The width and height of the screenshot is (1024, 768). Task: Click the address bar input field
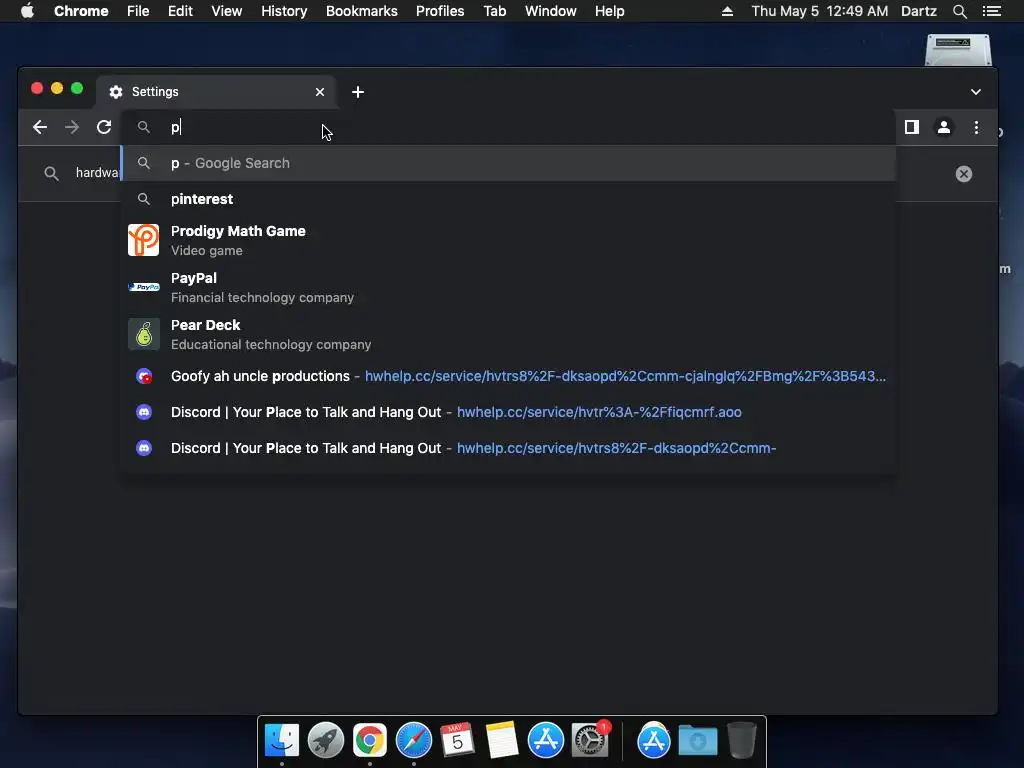(x=509, y=127)
